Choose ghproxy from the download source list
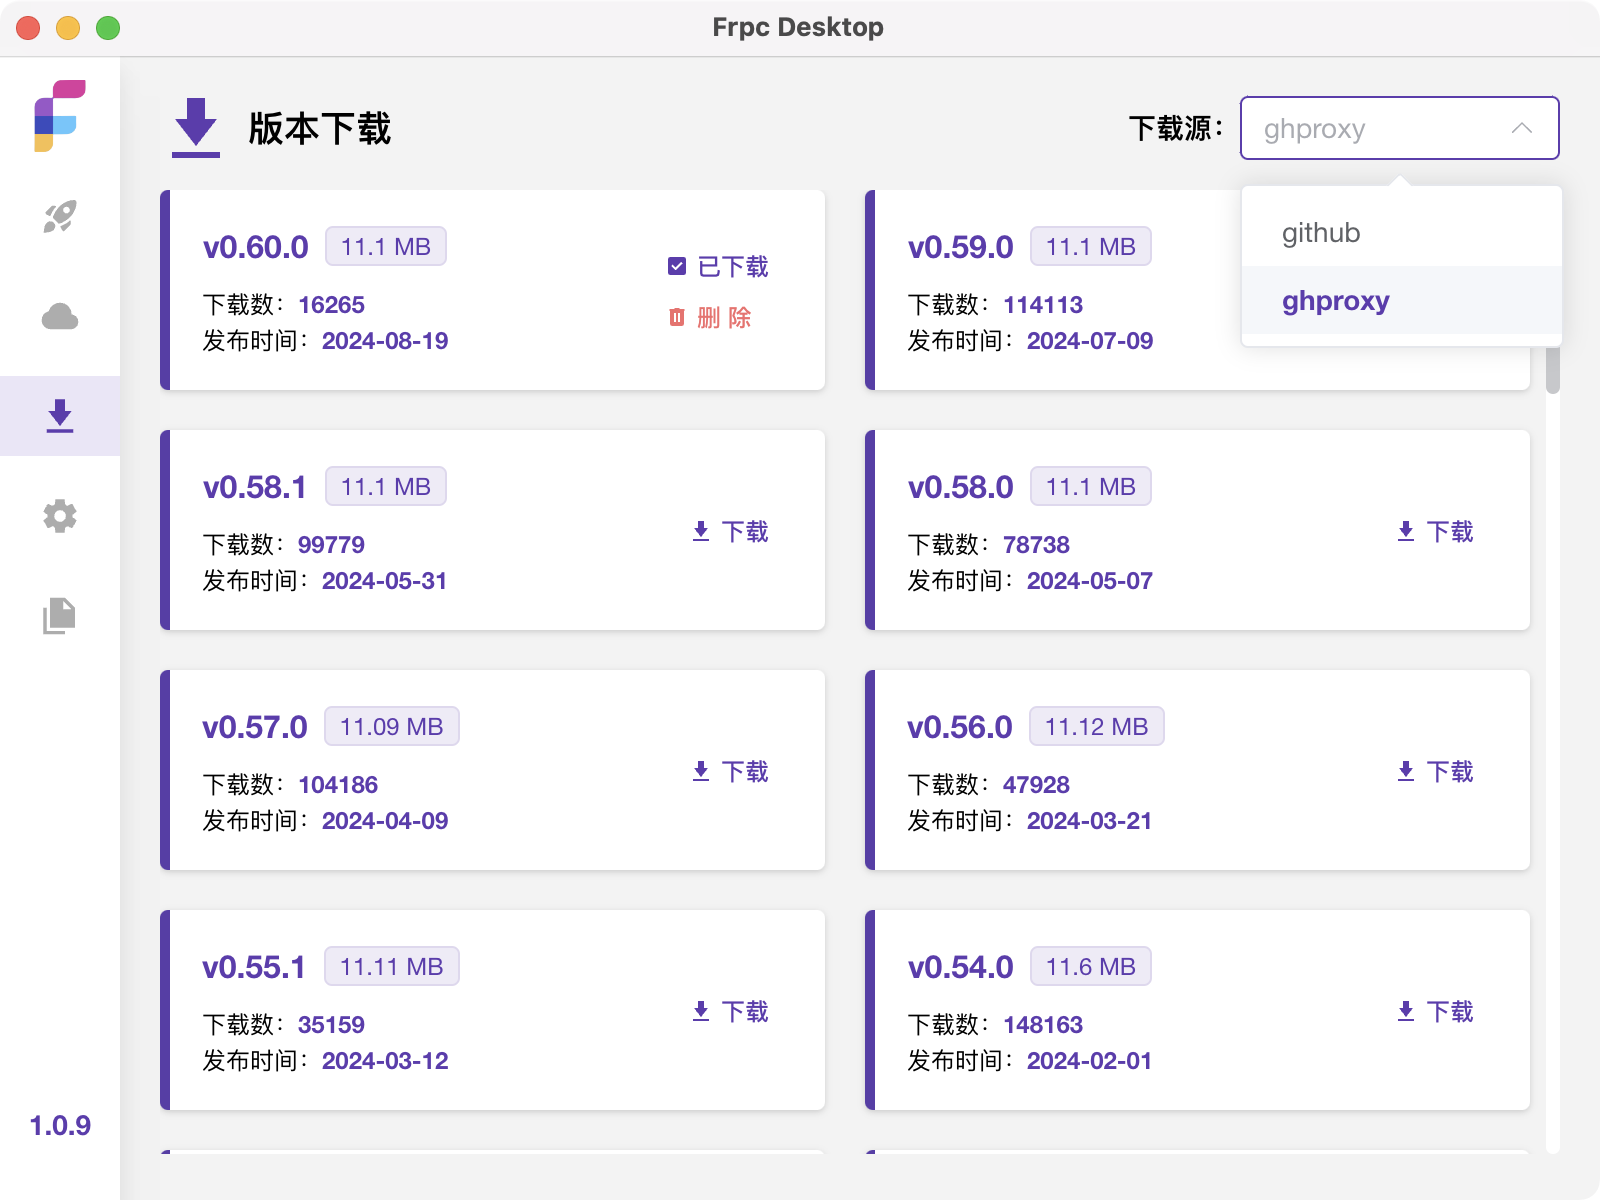 click(1401, 301)
